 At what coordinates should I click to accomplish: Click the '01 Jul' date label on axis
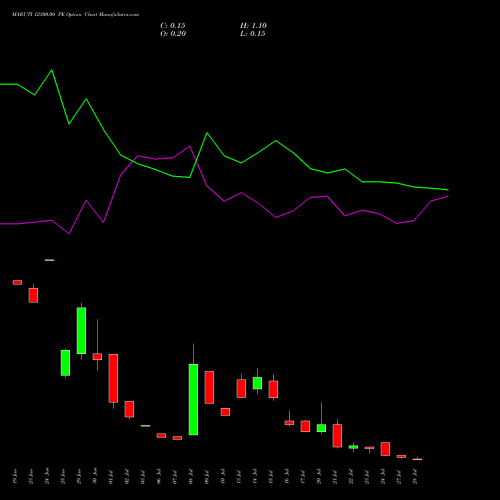(111, 477)
